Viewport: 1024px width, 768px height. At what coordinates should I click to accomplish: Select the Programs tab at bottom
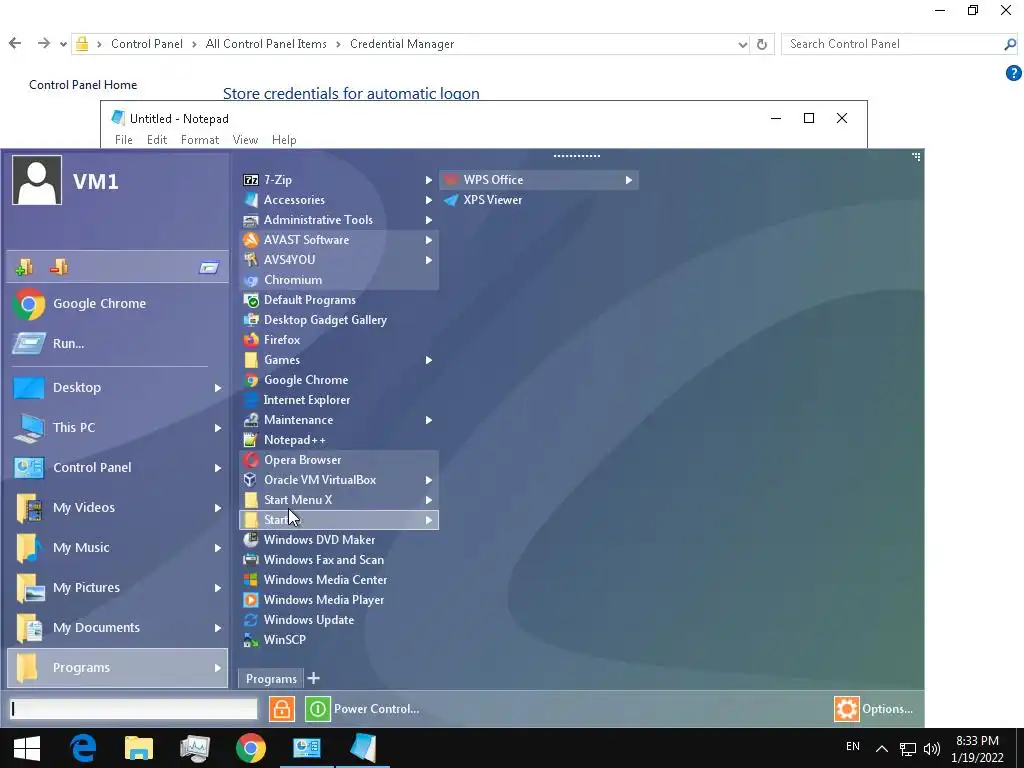point(271,679)
